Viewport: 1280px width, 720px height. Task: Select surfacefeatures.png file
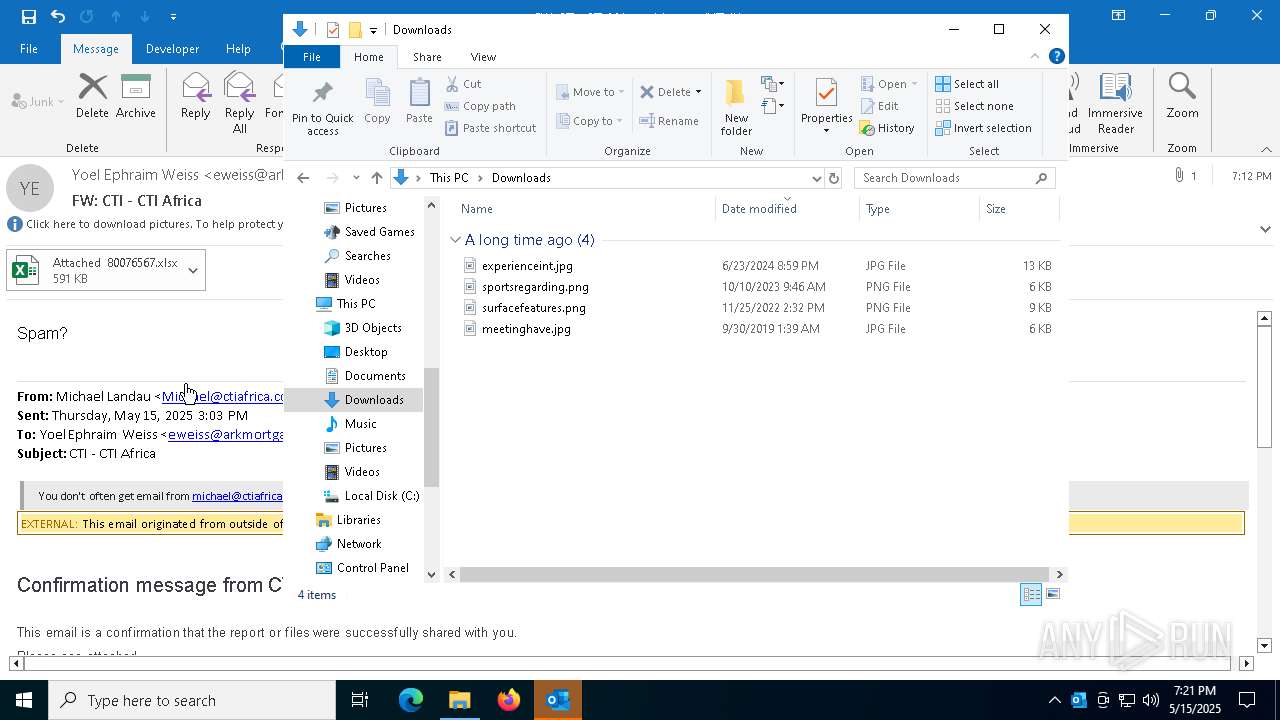(x=533, y=308)
